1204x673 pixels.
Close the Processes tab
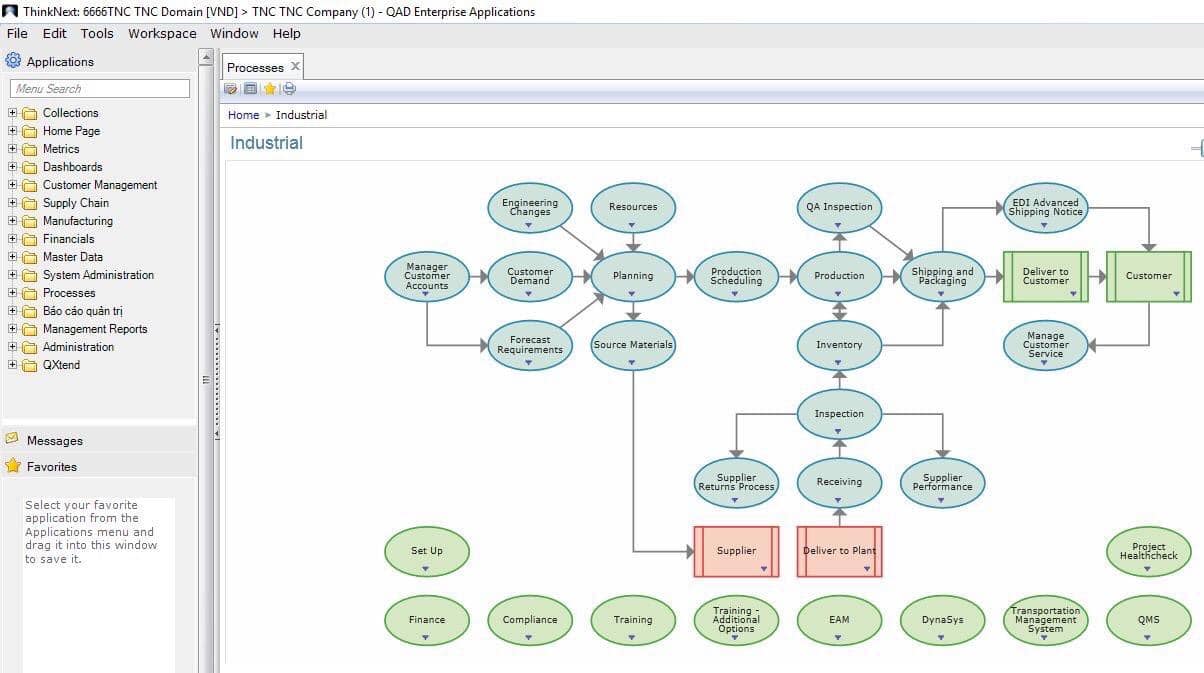click(x=295, y=66)
